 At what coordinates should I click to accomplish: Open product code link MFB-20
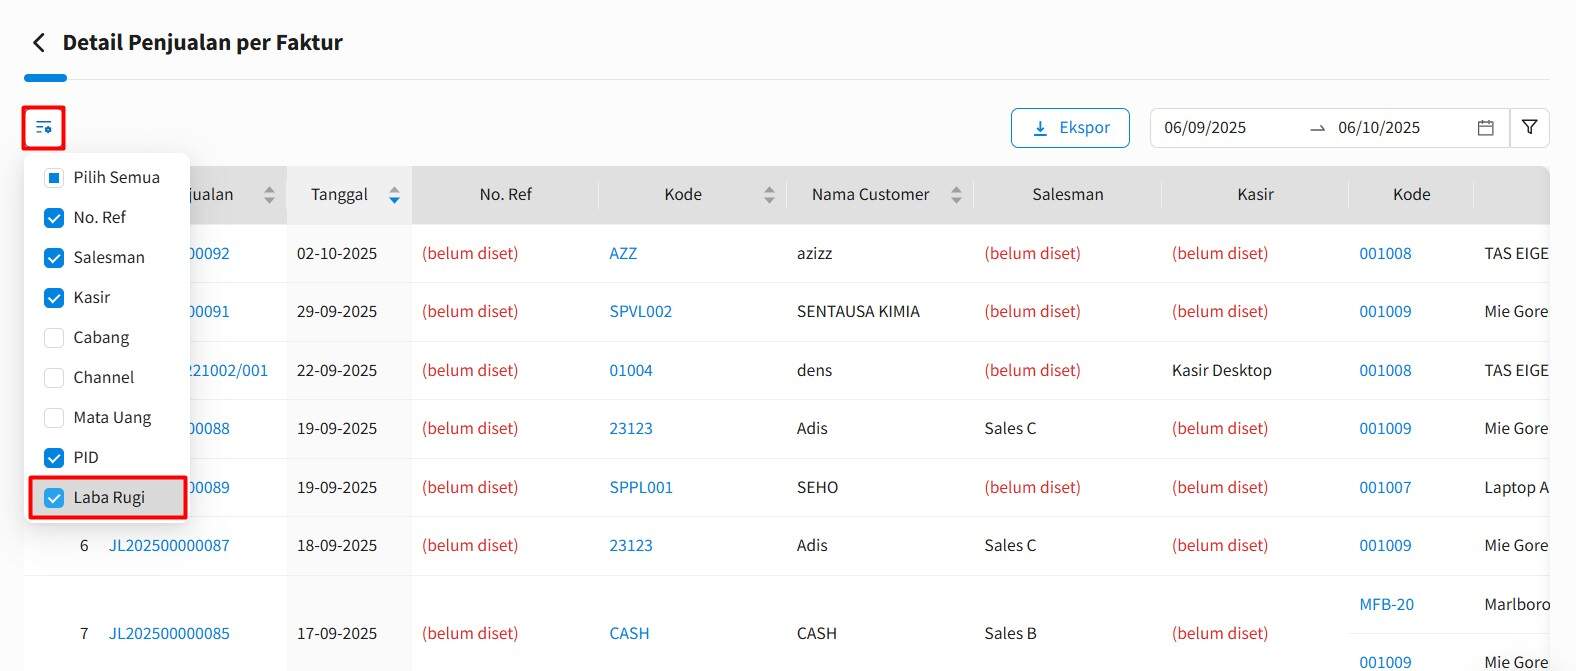coord(1386,605)
